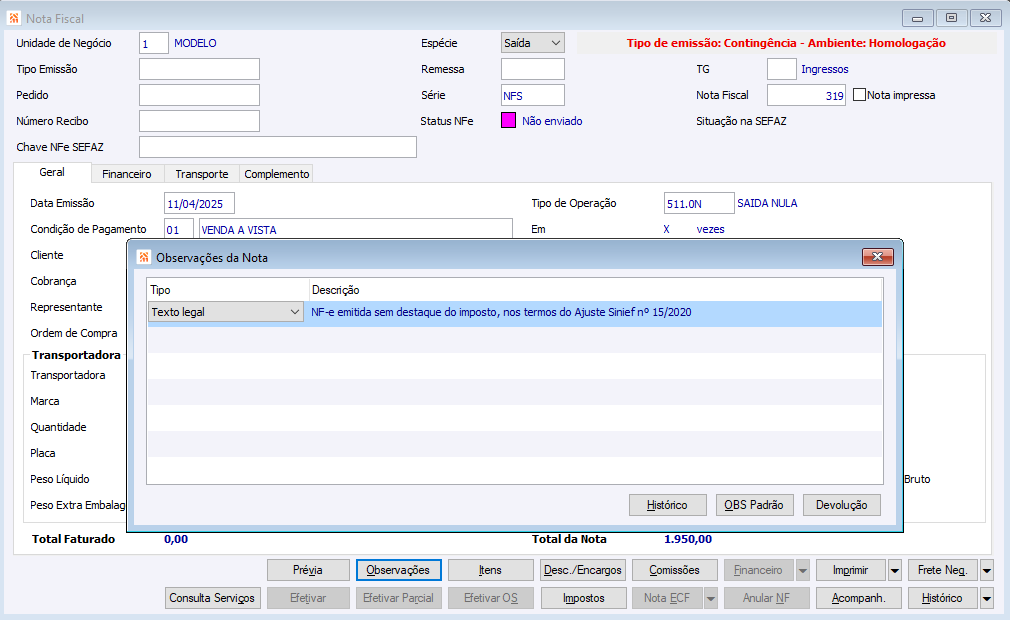This screenshot has width=1011, height=620.
Task: Open the Itens button
Action: [491, 570]
